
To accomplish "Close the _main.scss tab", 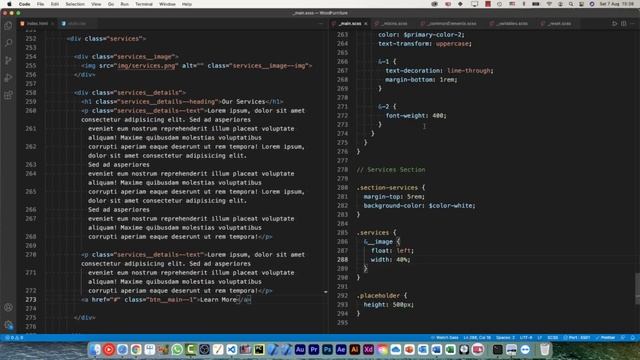I will coord(366,24).
